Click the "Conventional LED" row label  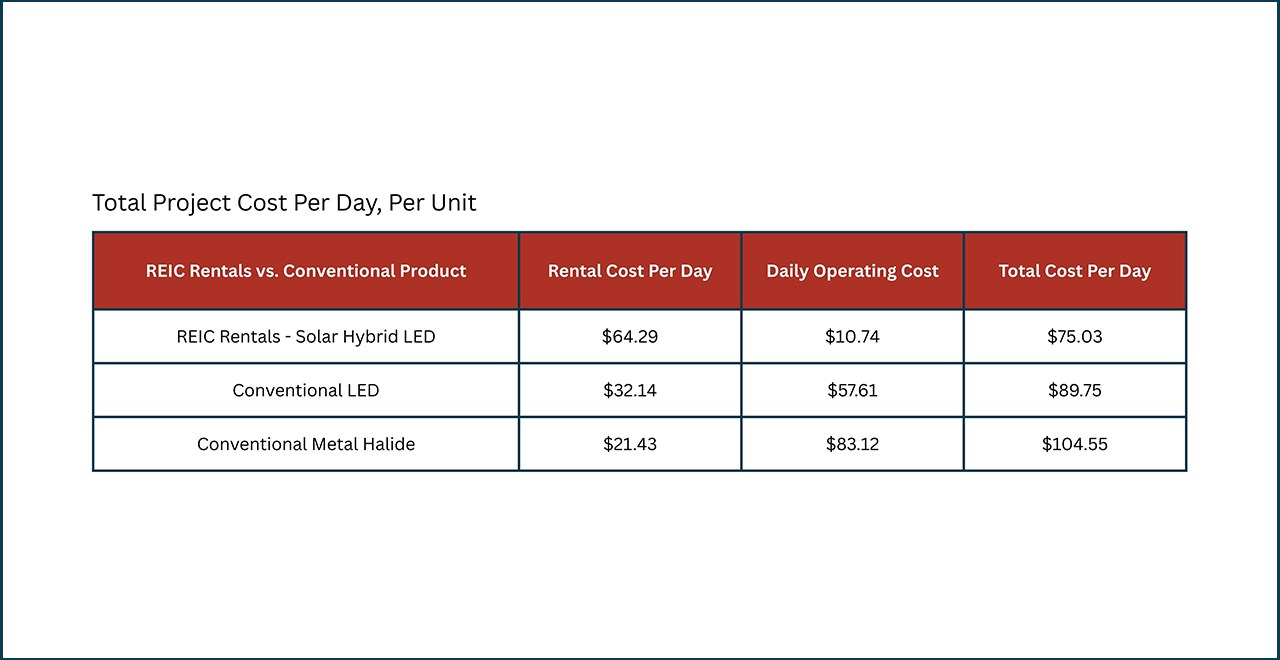coord(306,390)
